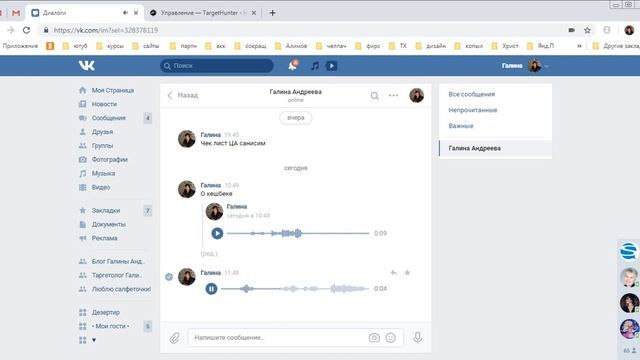Select Непрочитанные filter
This screenshot has width=640, height=360.
pos(473,110)
